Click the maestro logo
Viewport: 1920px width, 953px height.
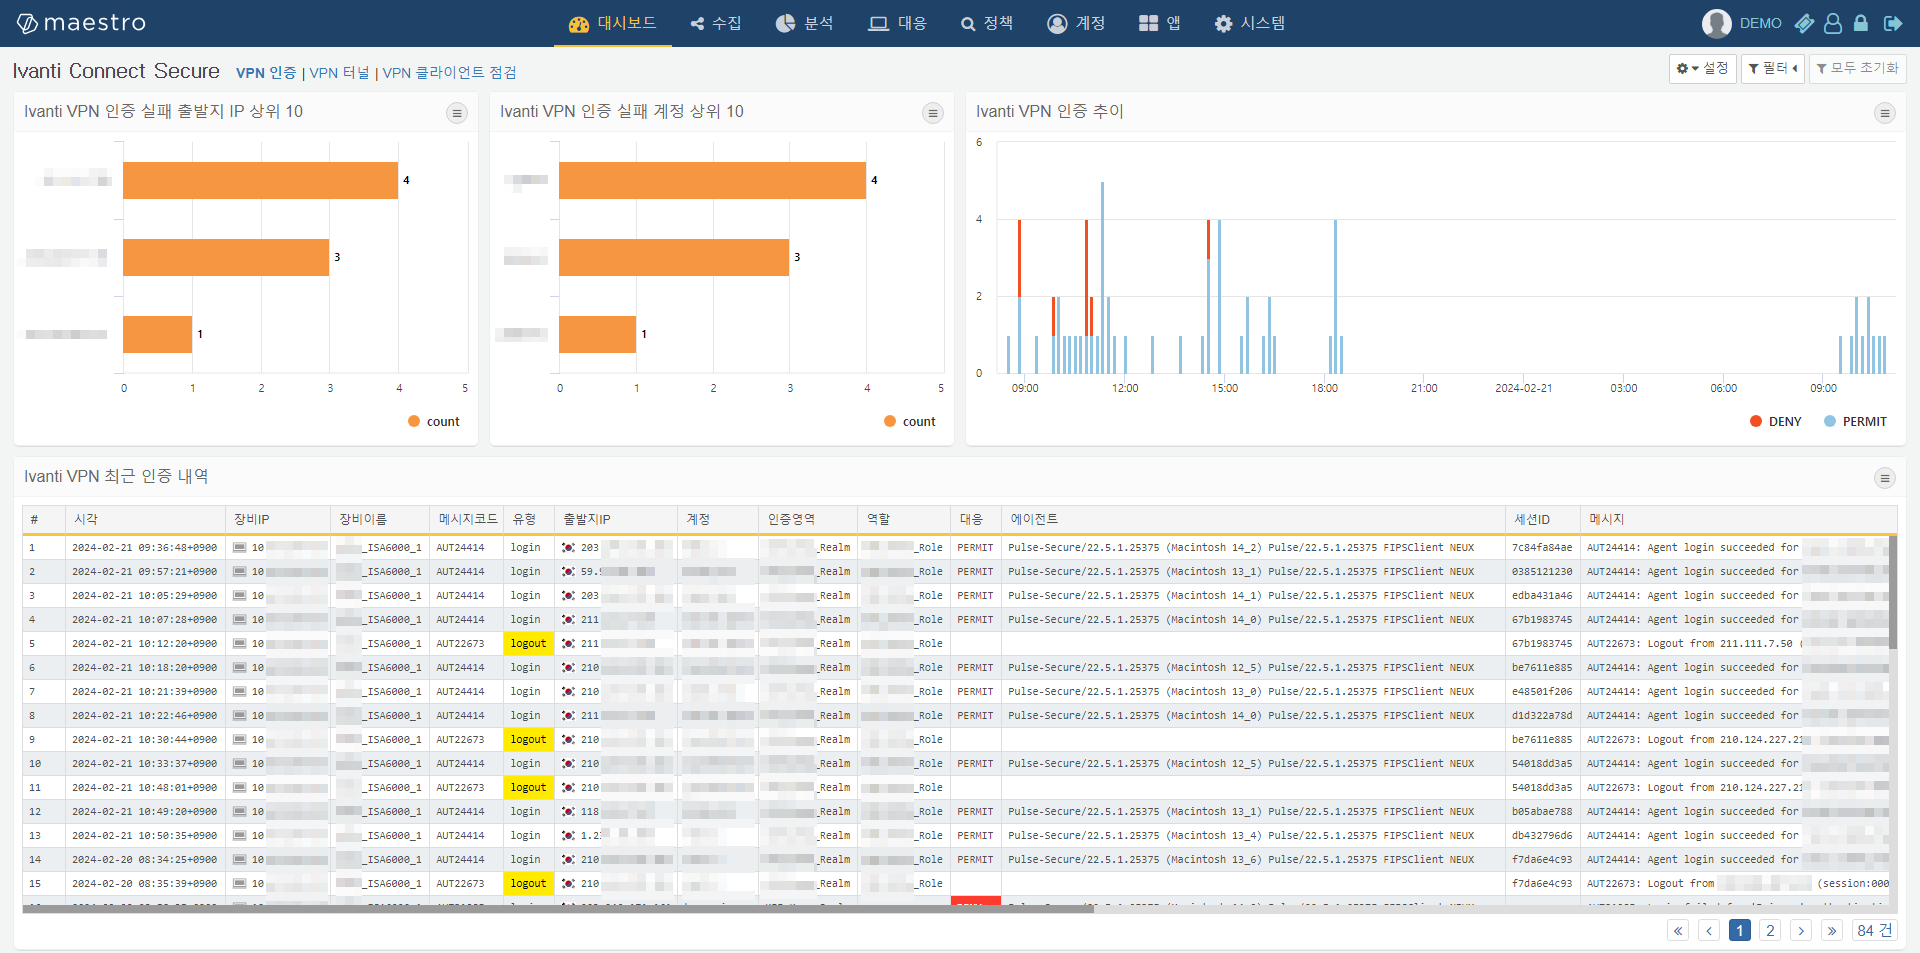(x=81, y=23)
